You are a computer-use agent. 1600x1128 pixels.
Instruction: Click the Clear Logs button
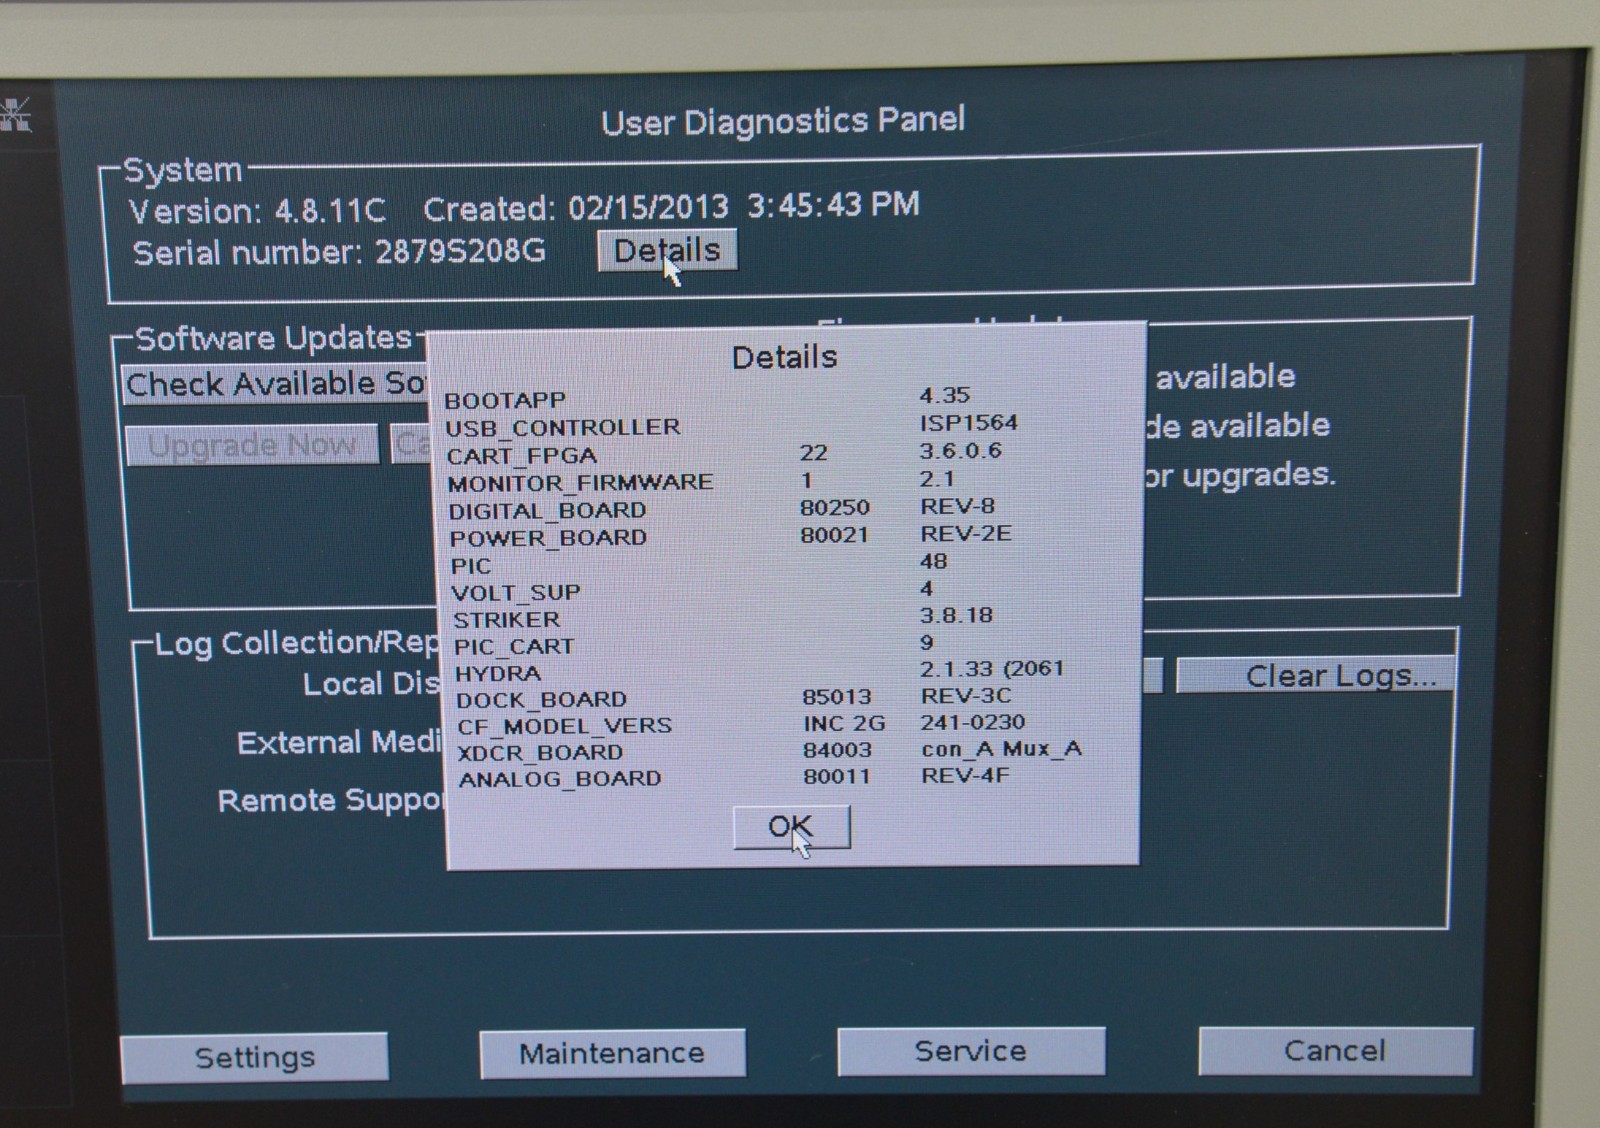pyautogui.click(x=1316, y=676)
